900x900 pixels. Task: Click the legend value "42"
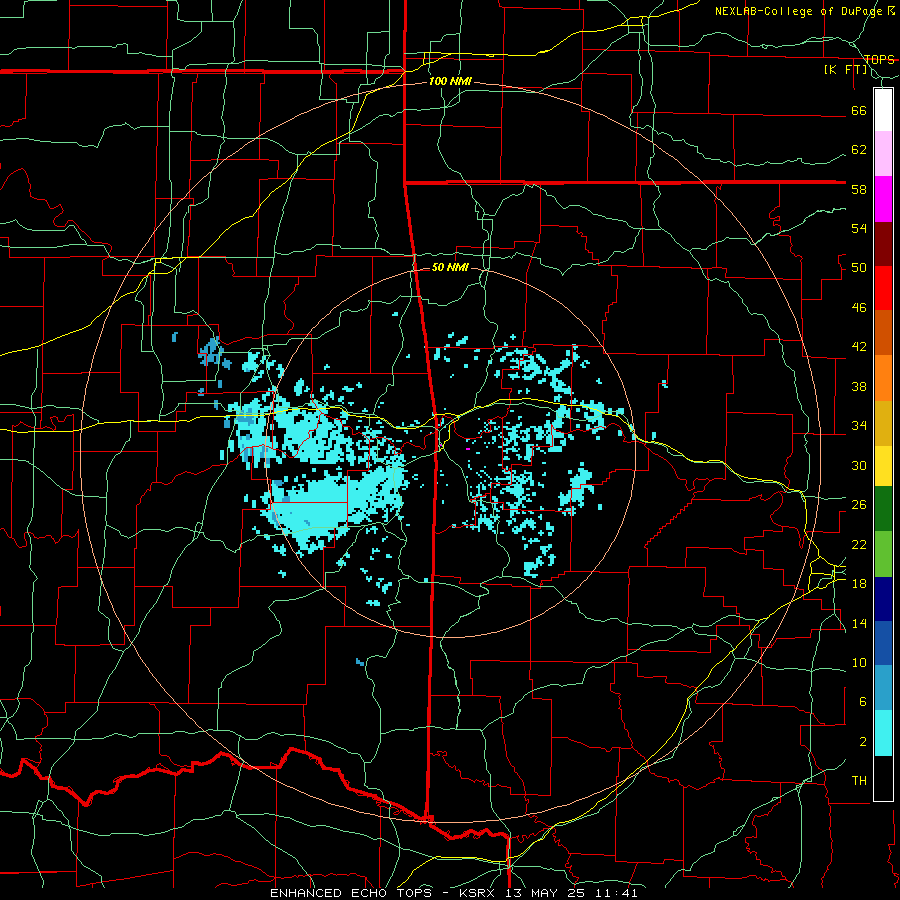(x=859, y=347)
